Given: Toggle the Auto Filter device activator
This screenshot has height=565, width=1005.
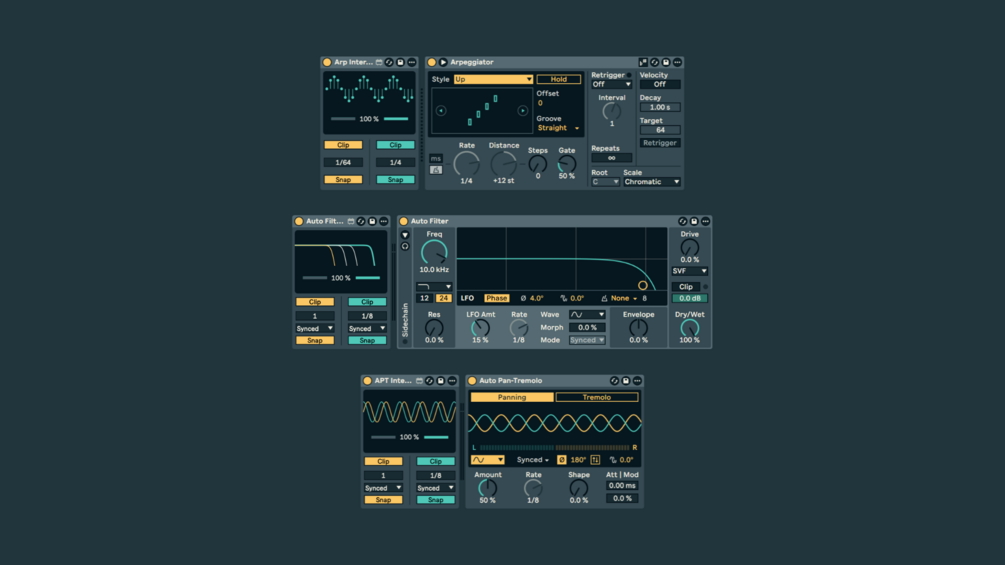Looking at the screenshot, I should click(404, 221).
